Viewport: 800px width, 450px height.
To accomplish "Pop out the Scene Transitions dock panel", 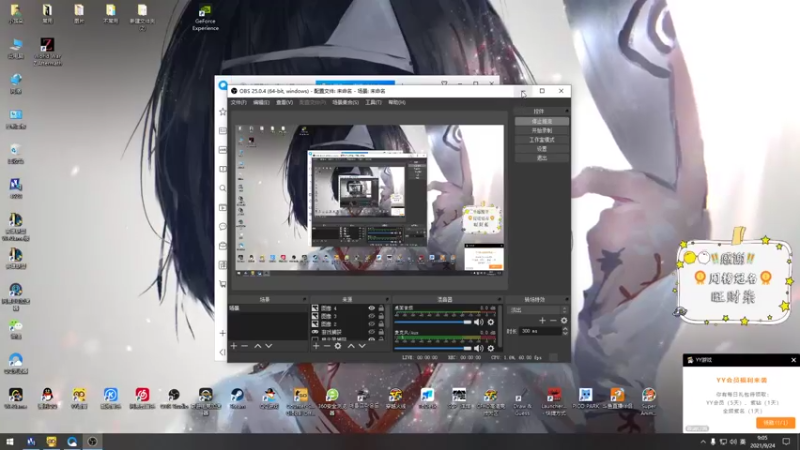I will tap(566, 299).
